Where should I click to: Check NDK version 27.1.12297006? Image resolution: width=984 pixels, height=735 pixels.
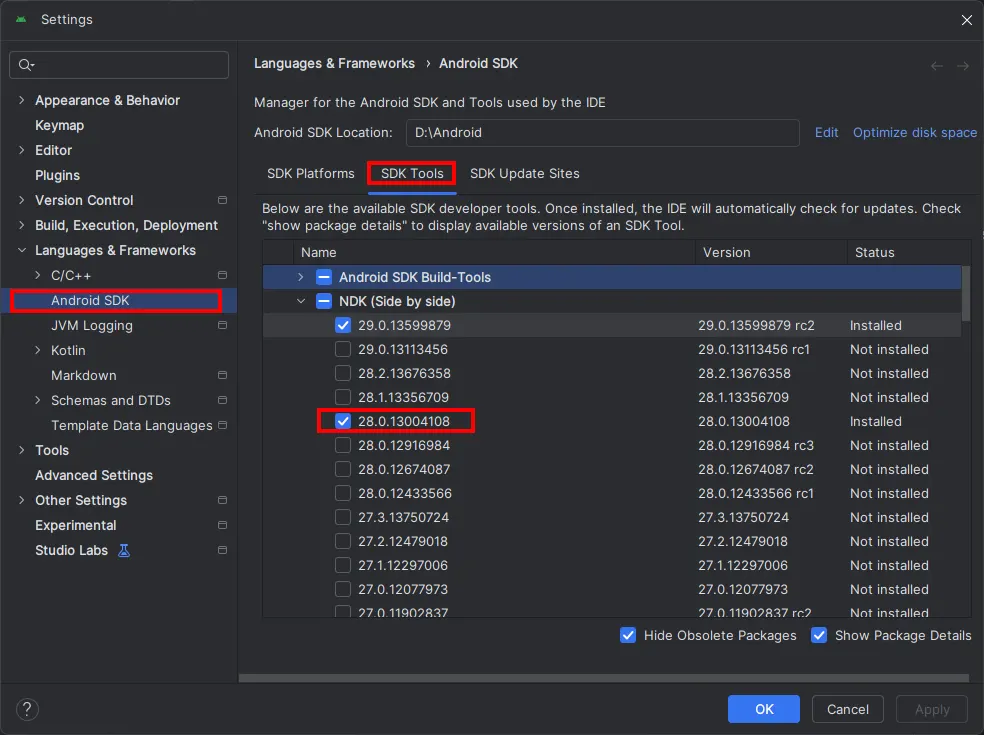[x=343, y=566]
